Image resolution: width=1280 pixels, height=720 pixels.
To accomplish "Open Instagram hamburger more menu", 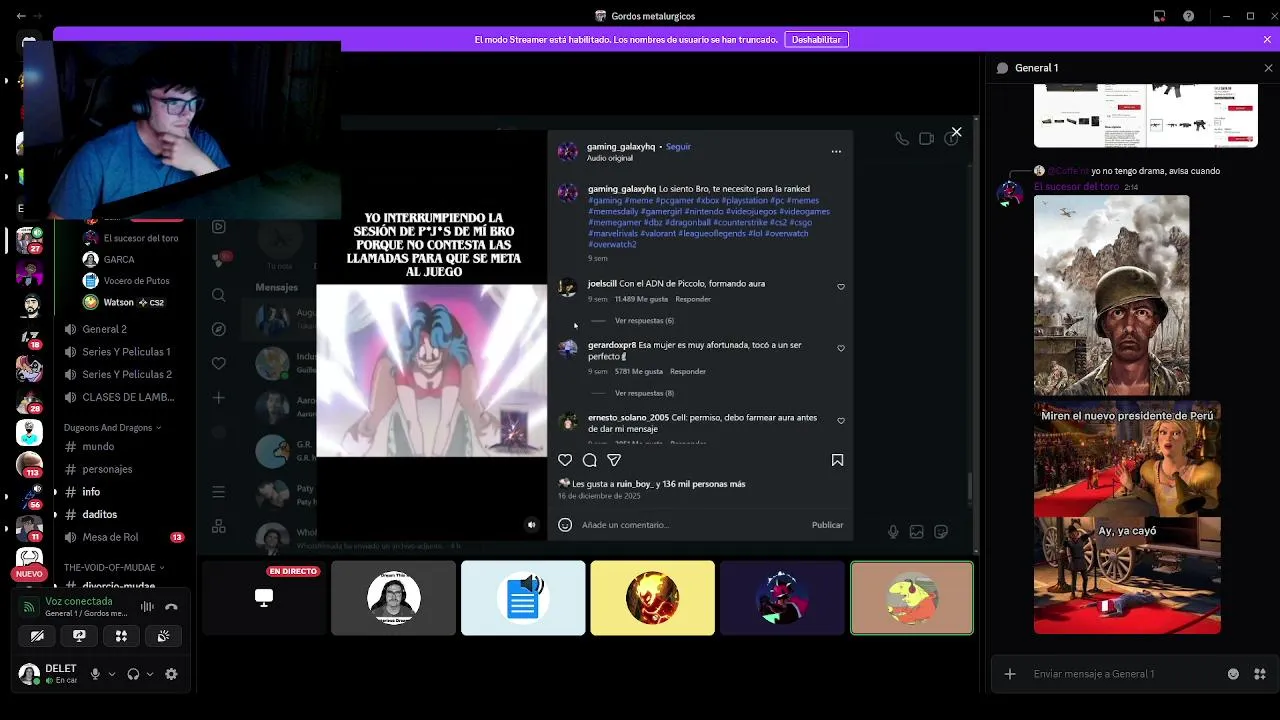I will 219,492.
